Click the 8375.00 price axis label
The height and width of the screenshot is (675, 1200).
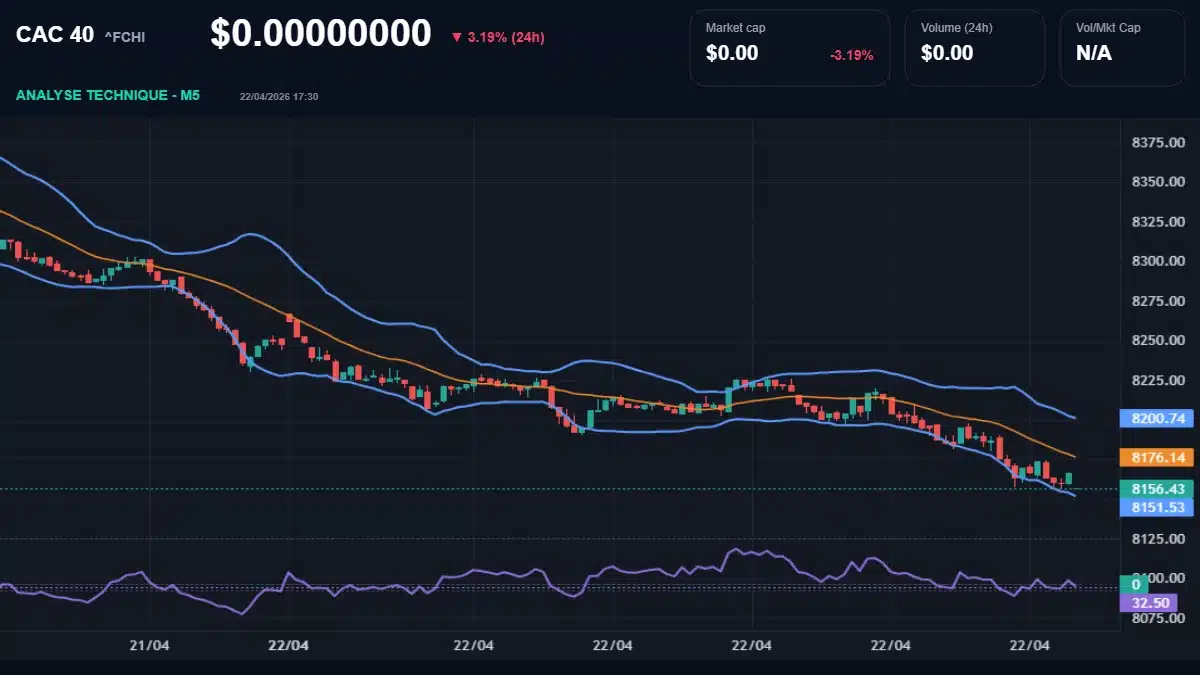tap(1158, 143)
